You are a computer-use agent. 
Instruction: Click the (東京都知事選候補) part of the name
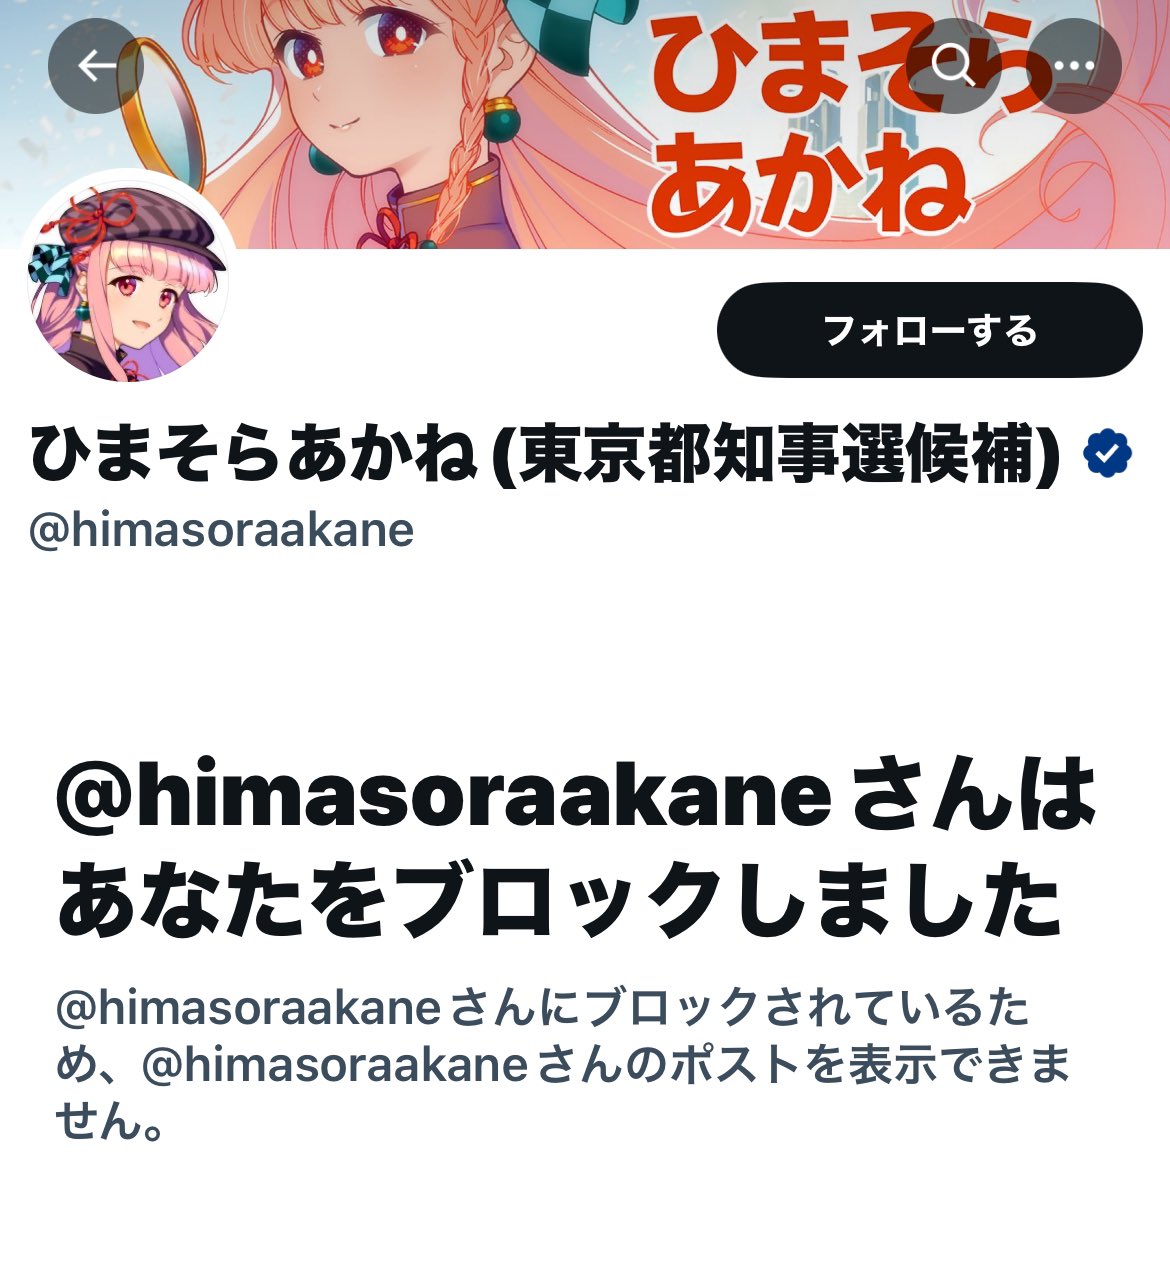777,456
